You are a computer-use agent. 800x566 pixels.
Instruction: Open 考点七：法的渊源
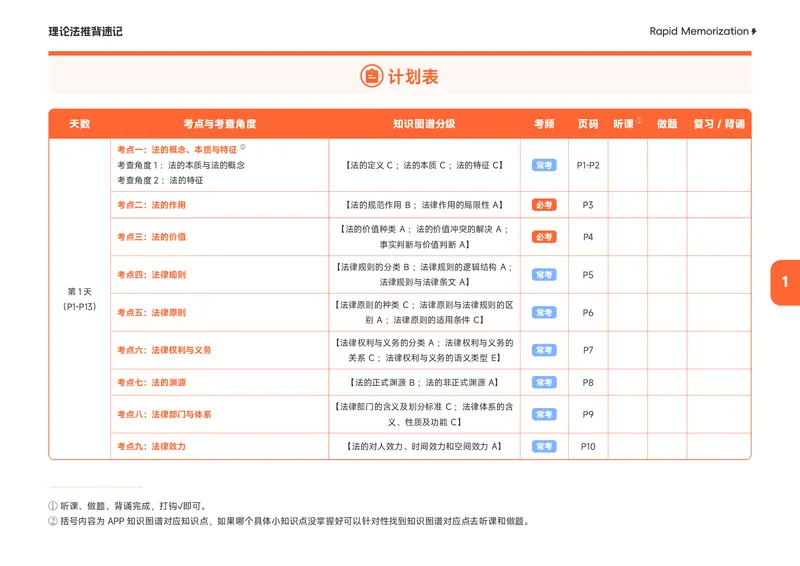pyautogui.click(x=152, y=382)
